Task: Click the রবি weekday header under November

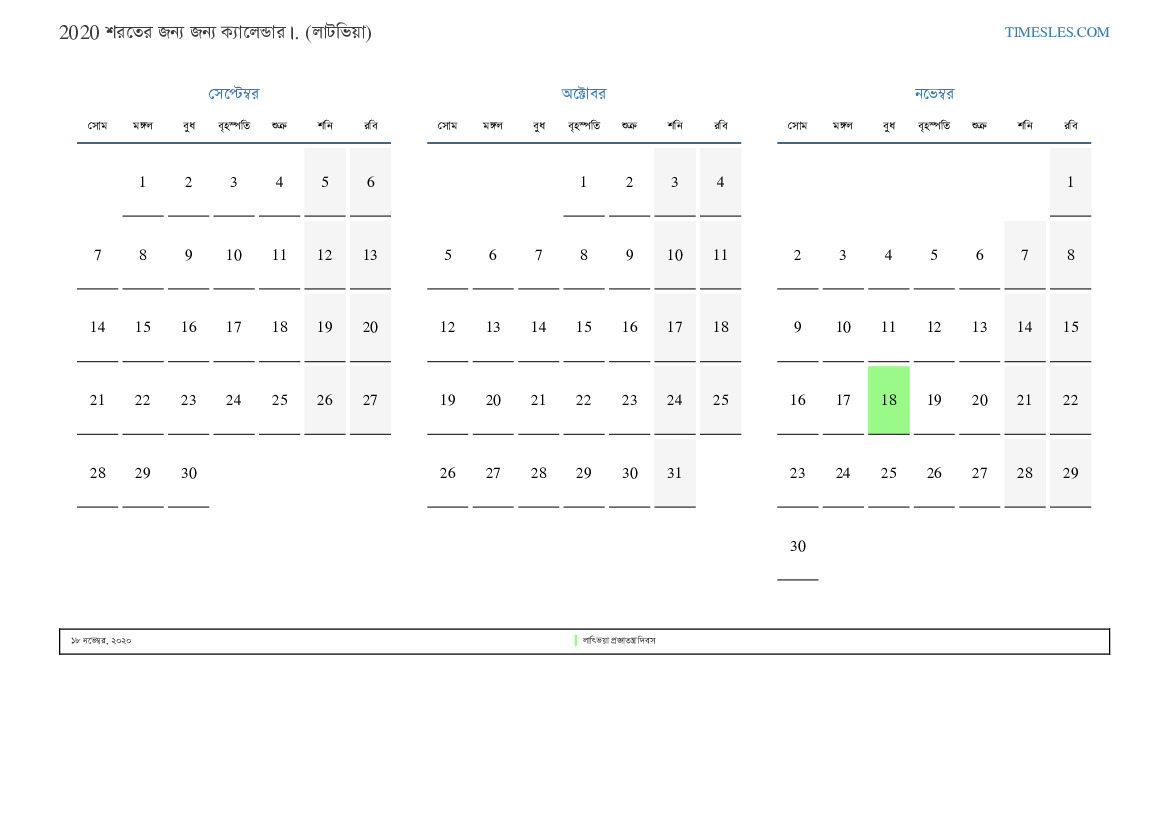Action: point(1070,126)
